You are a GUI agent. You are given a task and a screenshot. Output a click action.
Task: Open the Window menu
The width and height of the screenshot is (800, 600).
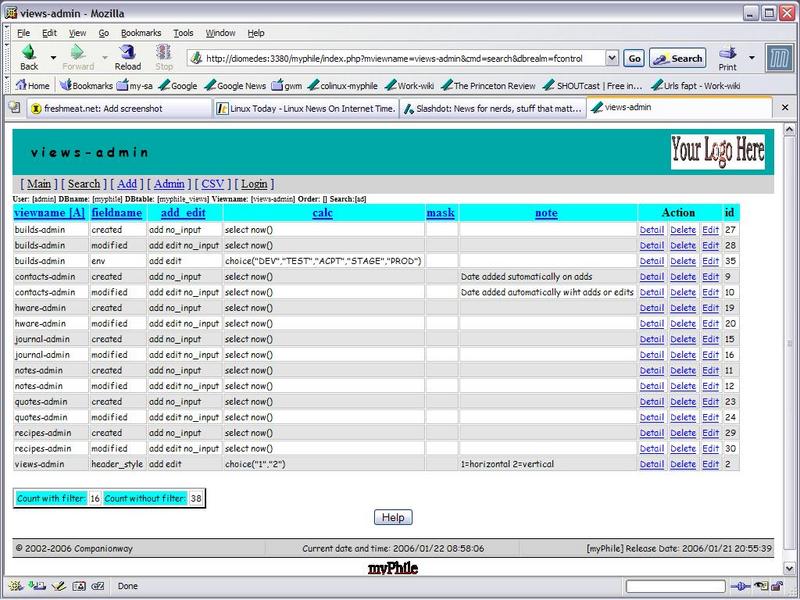tap(220, 33)
